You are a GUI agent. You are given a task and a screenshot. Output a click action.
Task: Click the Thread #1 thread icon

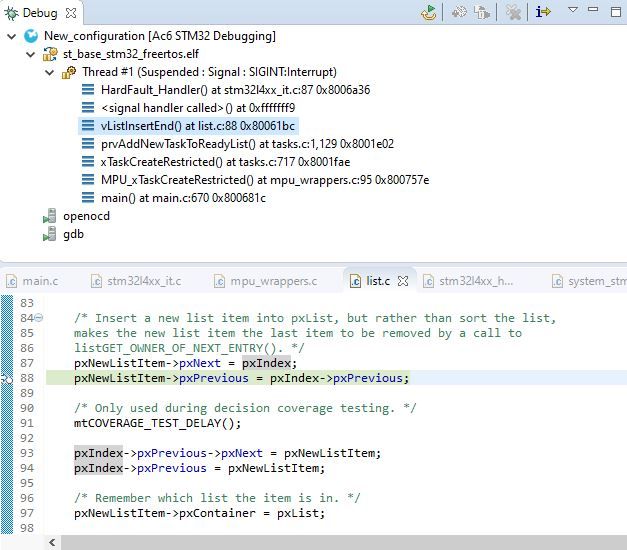(69, 72)
